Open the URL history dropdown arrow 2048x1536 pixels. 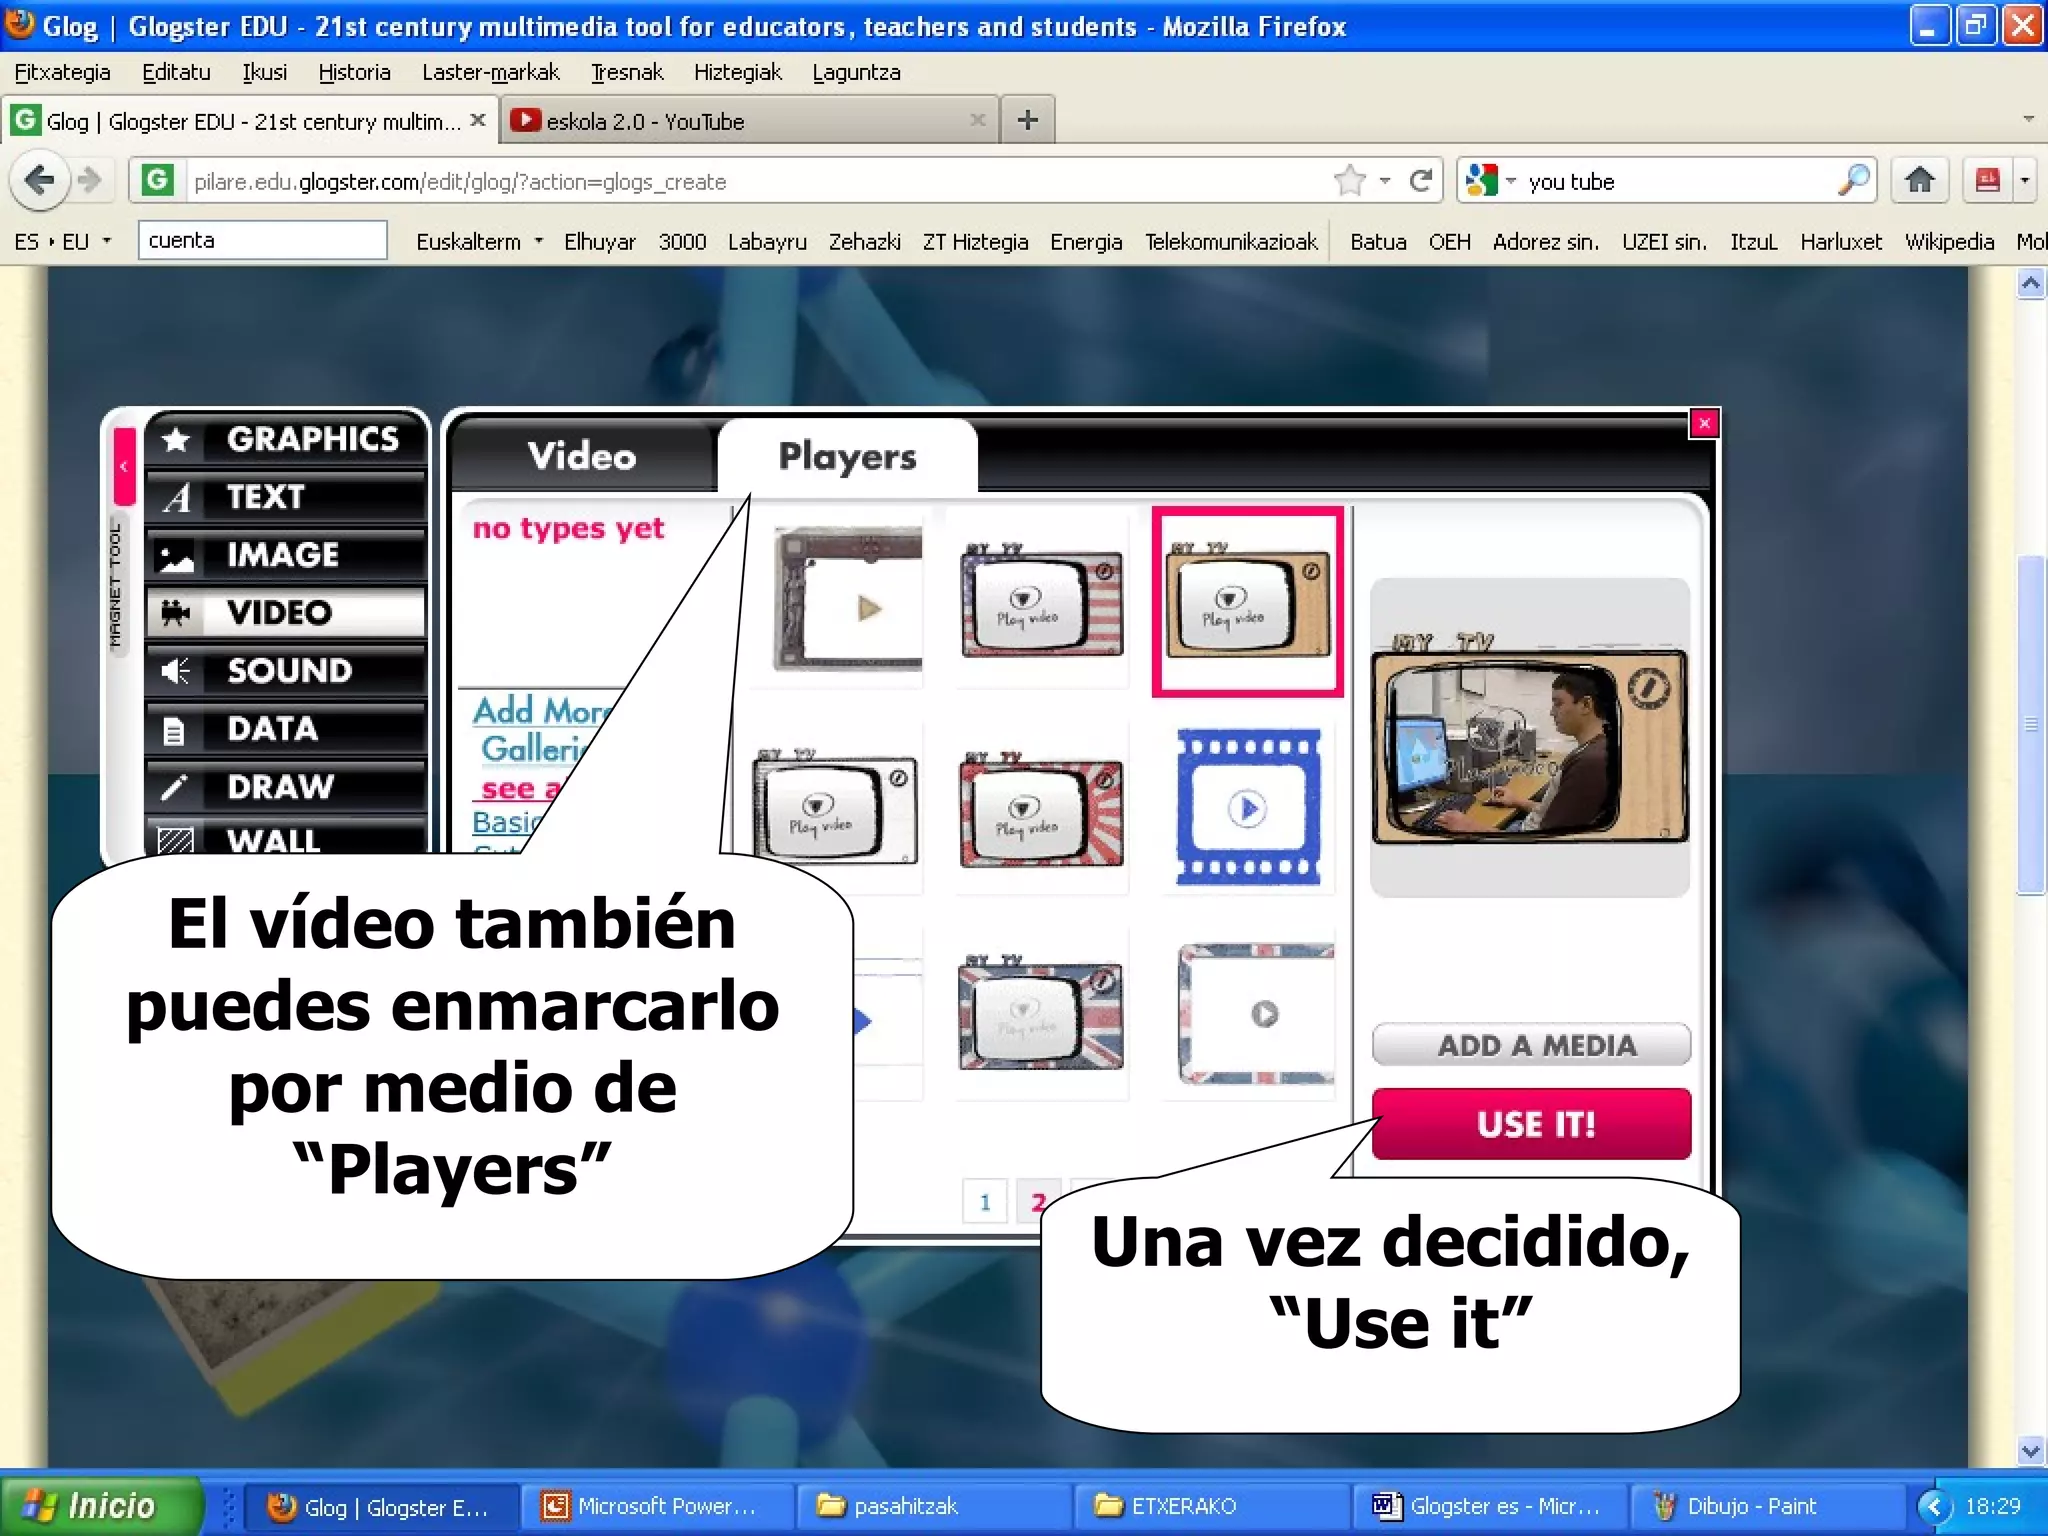(x=1385, y=181)
